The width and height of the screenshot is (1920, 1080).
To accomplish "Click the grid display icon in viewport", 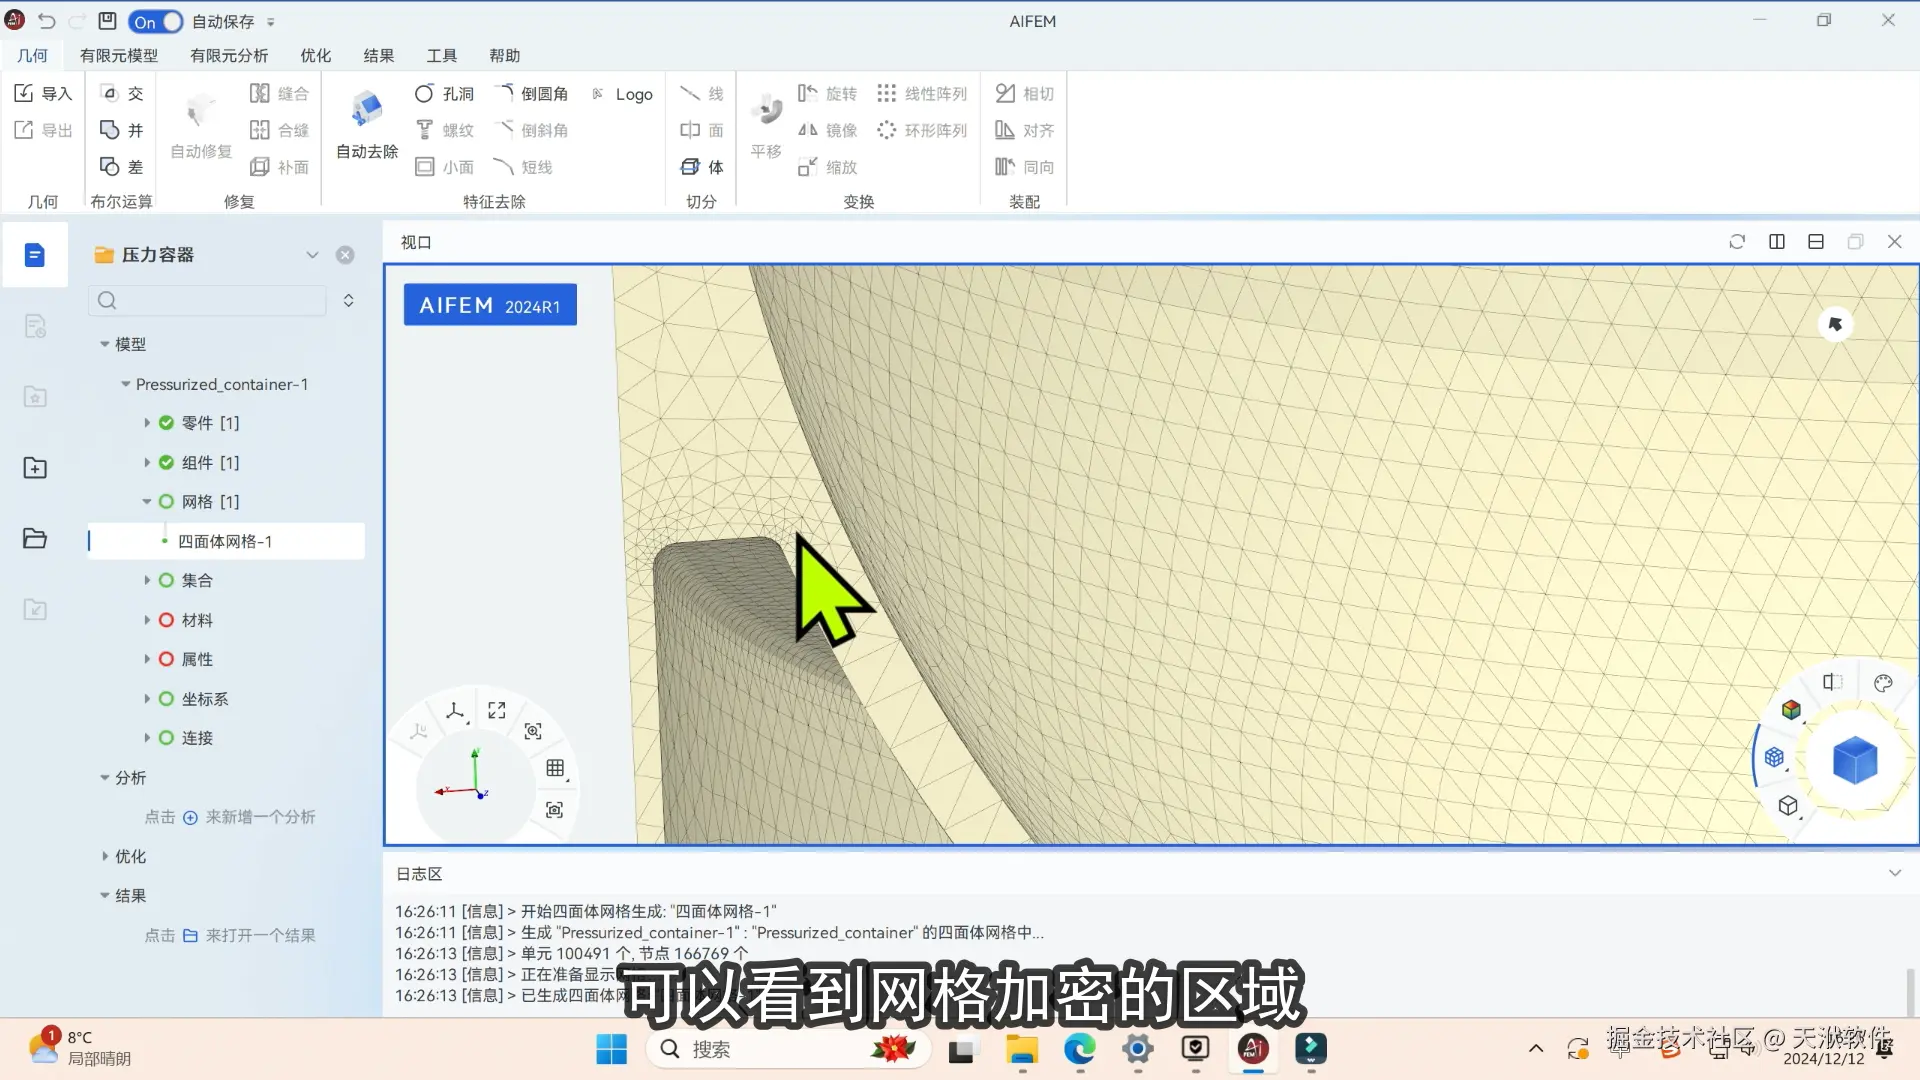I will 555,768.
